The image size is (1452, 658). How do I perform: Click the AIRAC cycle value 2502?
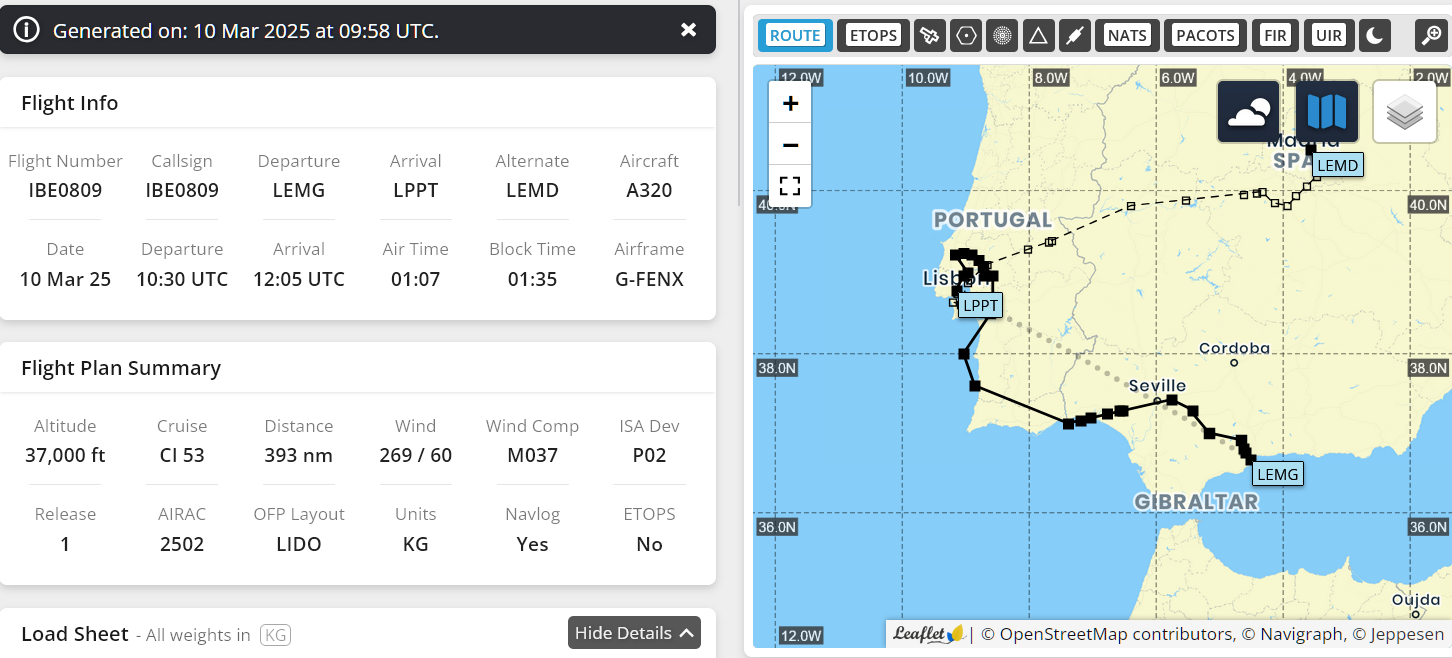coord(182,544)
